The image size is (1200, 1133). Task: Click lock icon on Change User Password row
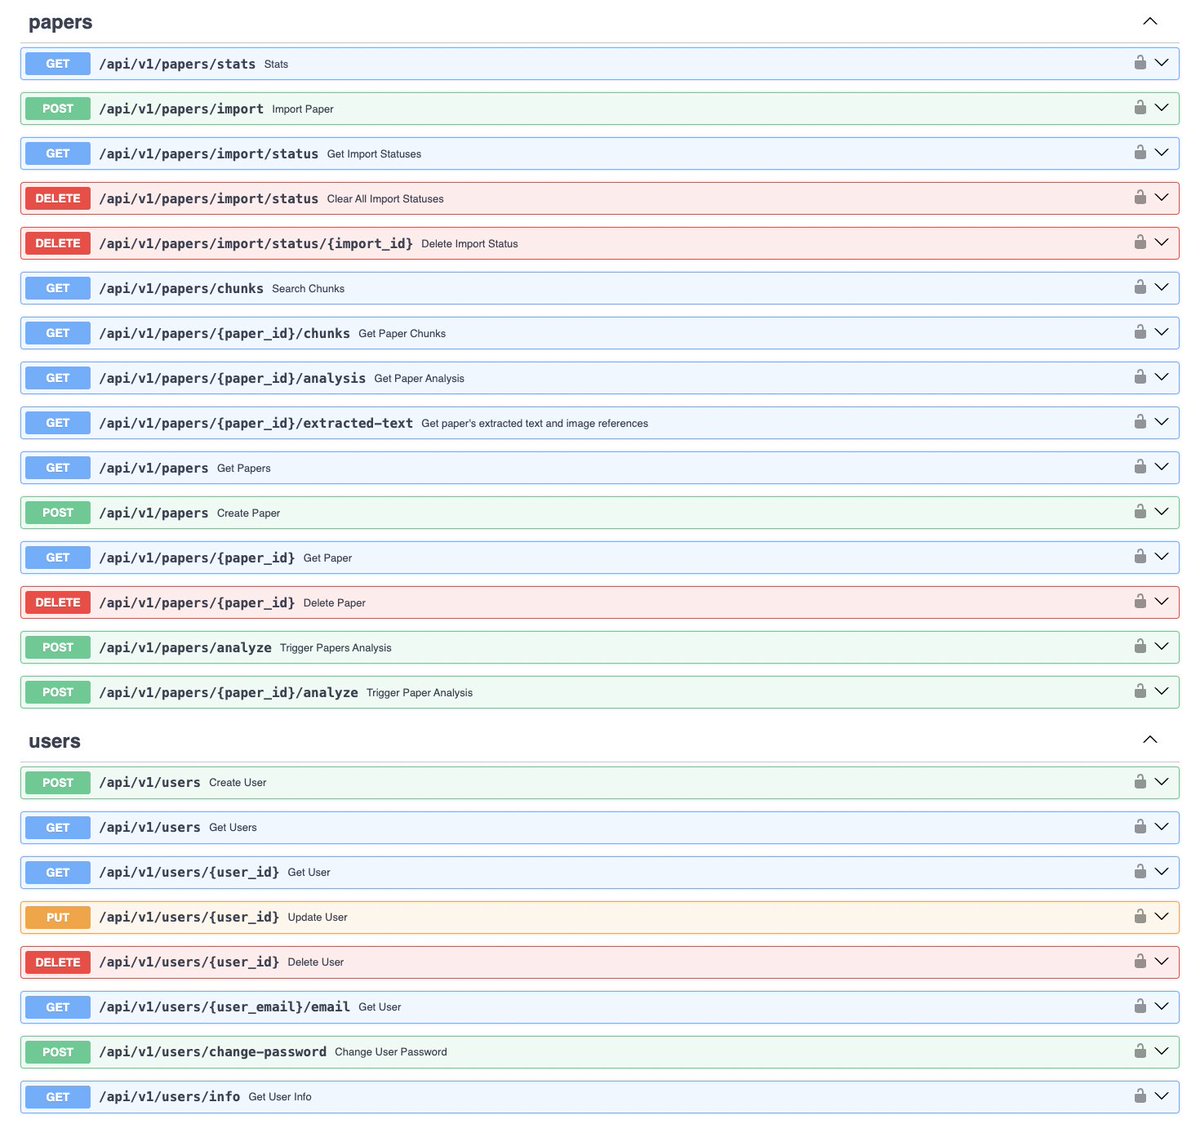pos(1140,1051)
